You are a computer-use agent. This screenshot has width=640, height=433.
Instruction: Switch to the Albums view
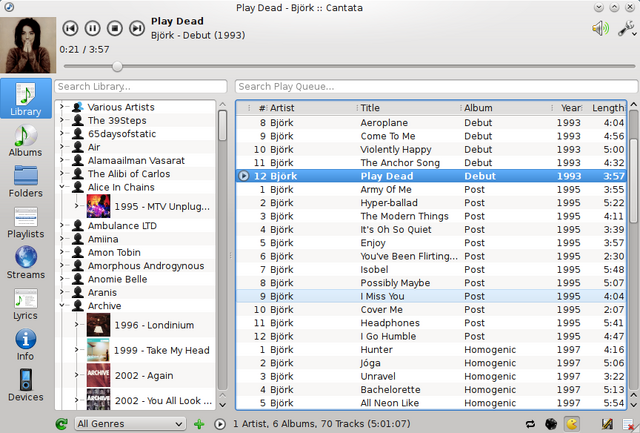tap(26, 141)
